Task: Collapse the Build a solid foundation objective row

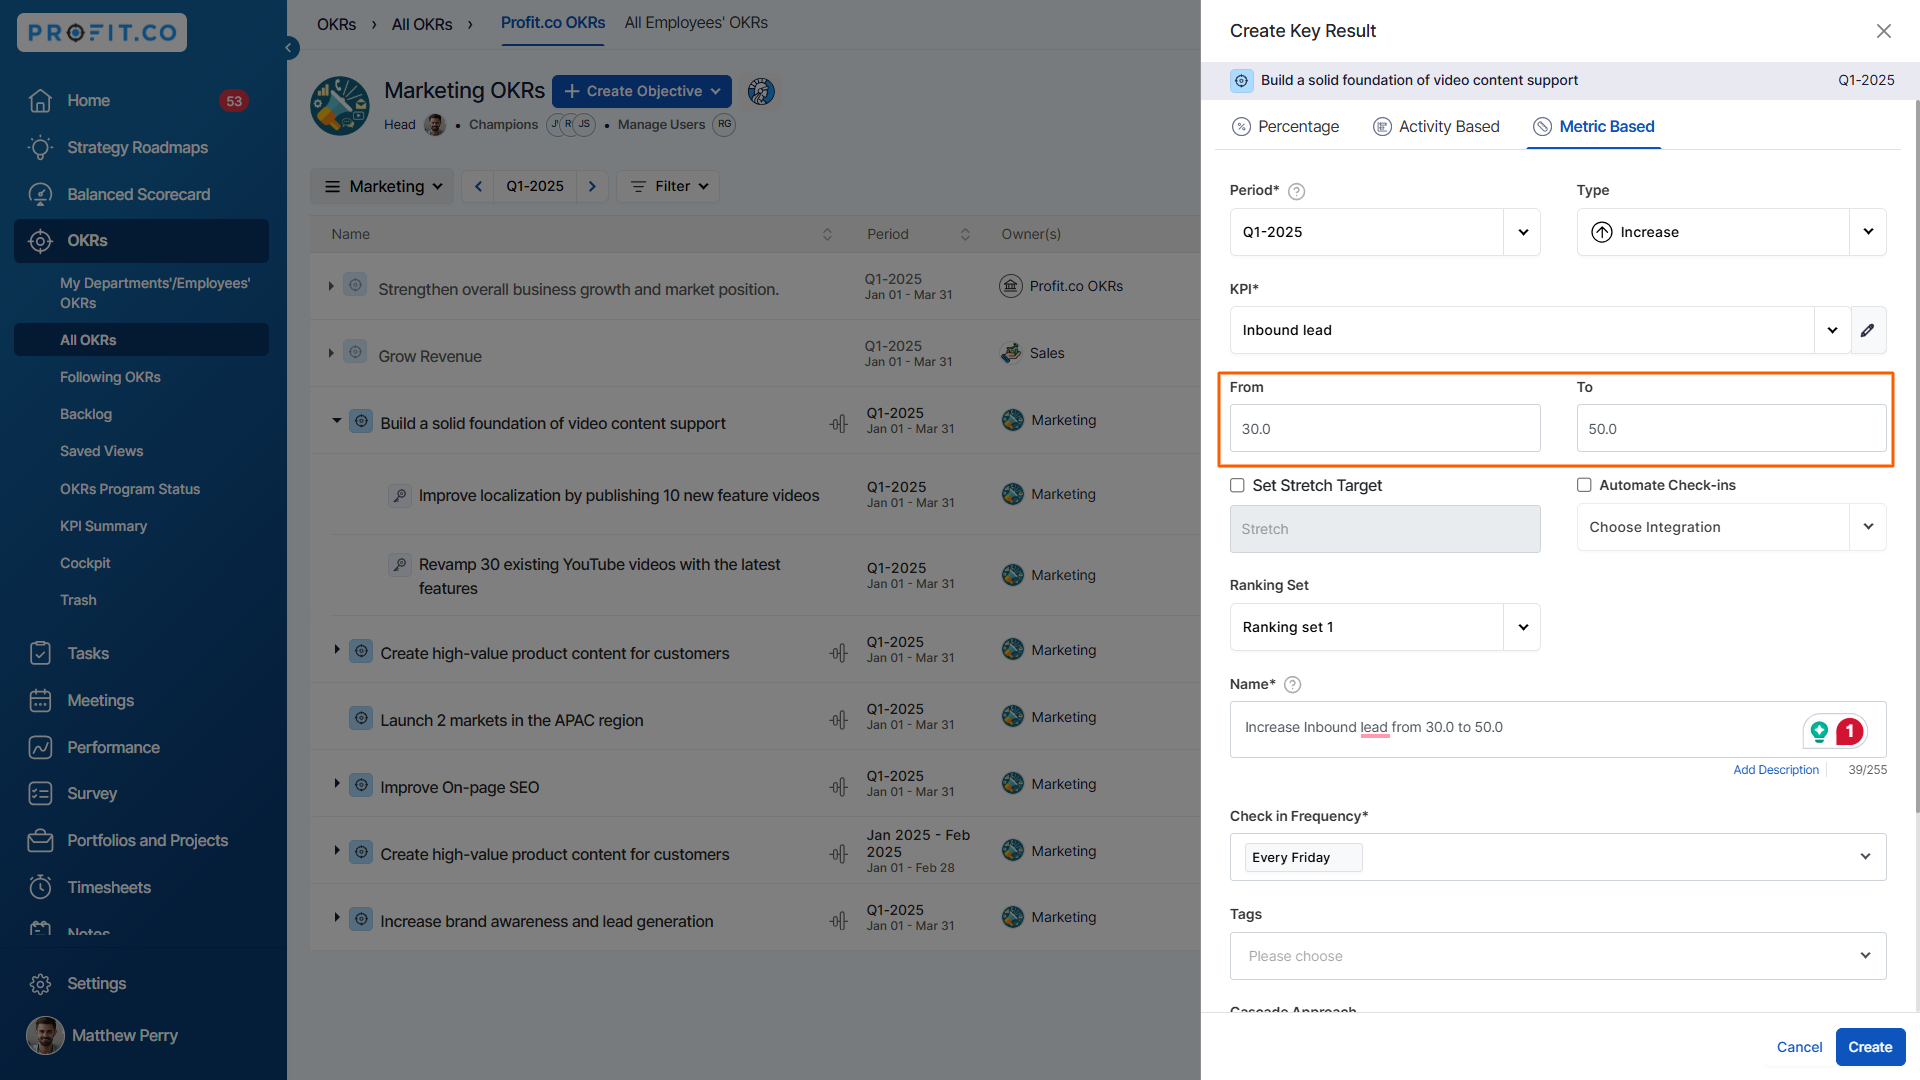Action: point(337,421)
